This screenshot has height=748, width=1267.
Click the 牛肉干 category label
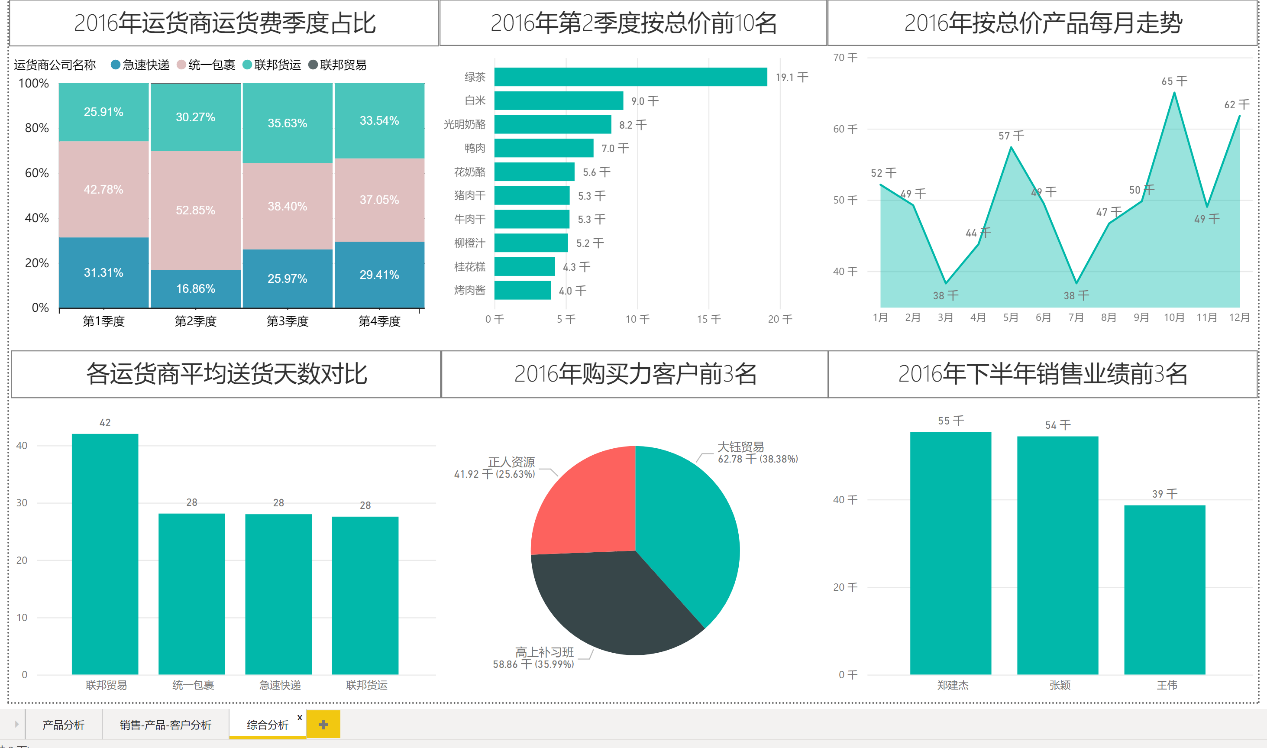click(470, 219)
